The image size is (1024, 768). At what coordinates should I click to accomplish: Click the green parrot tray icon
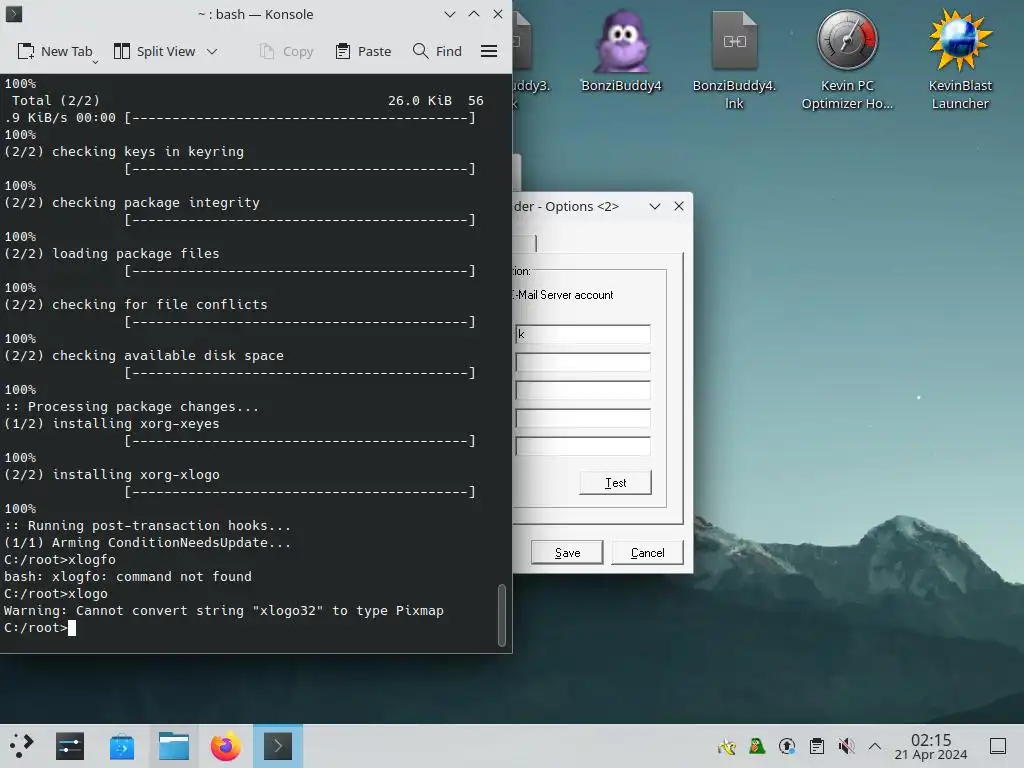tap(757, 746)
